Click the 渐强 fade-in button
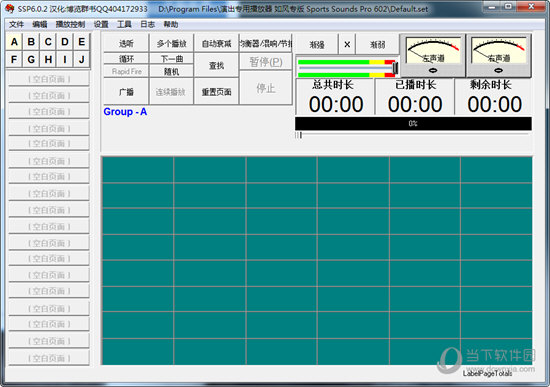 tap(317, 45)
